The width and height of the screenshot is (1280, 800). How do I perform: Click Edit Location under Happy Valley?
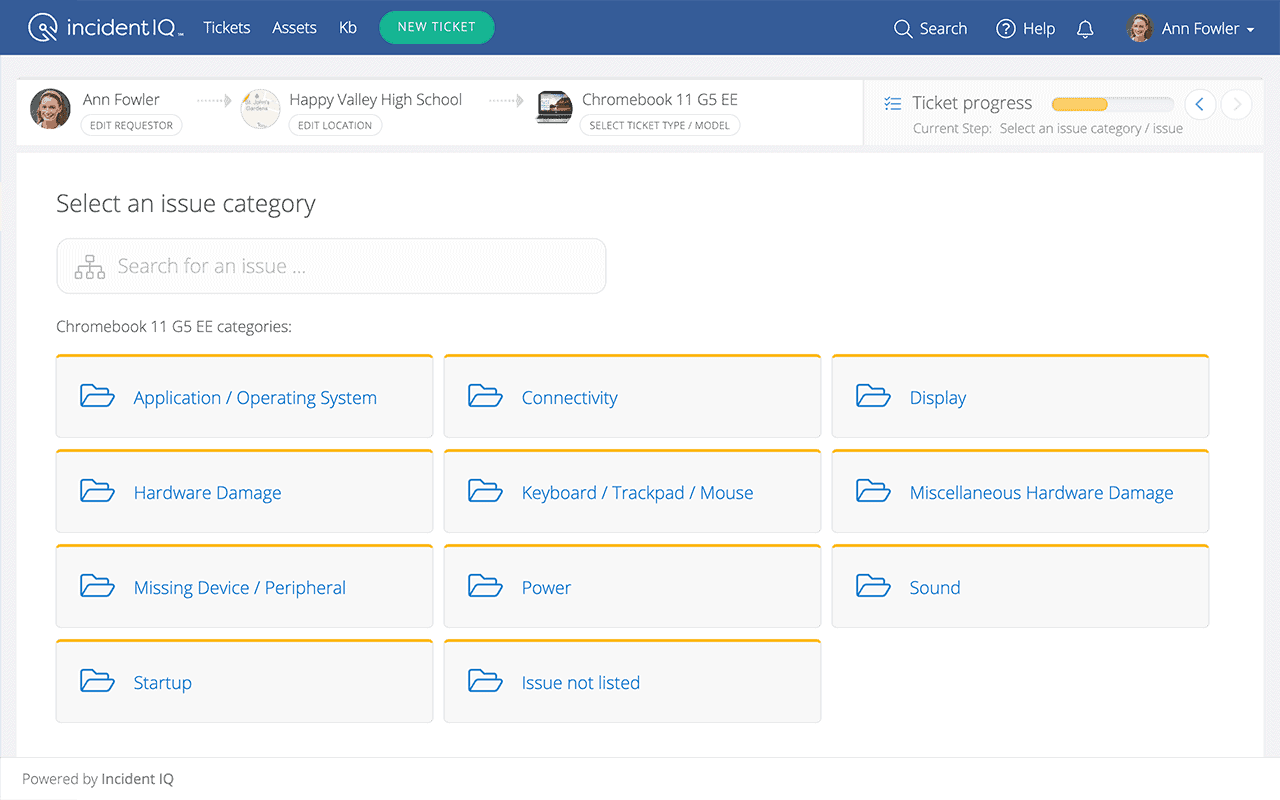(335, 126)
